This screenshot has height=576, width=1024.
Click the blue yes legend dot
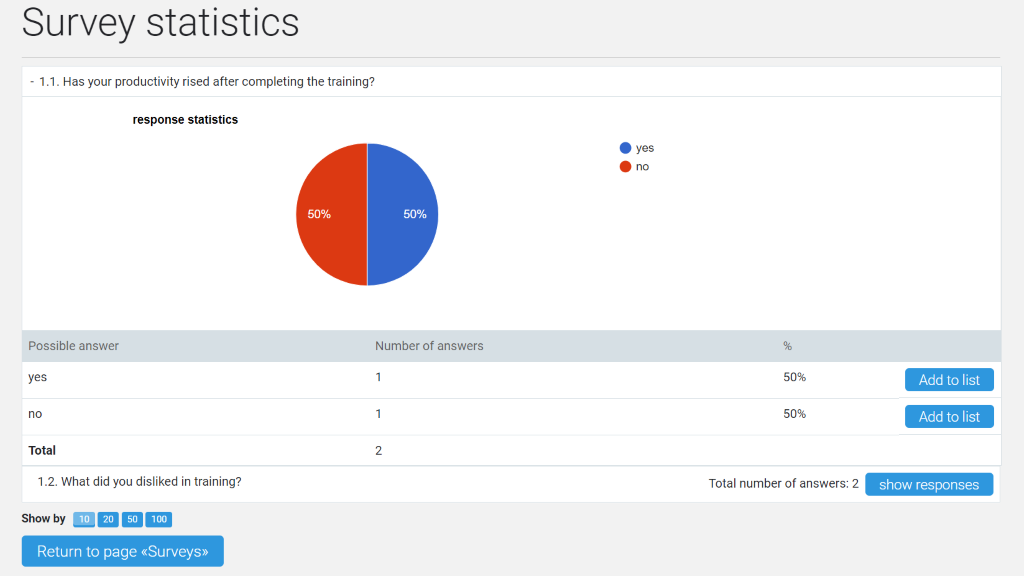[625, 148]
